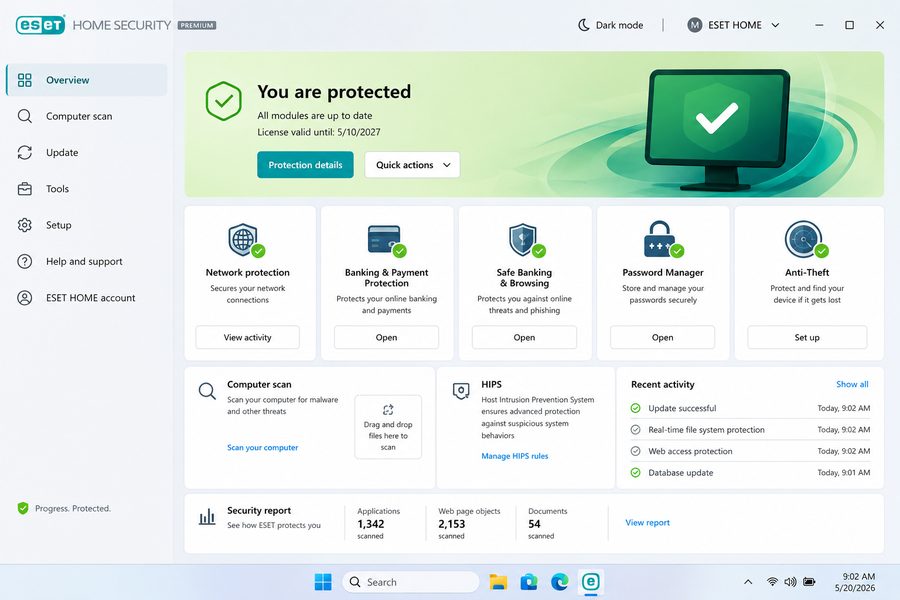The width and height of the screenshot is (900, 600).
Task: Navigate to Setup
Action: [x=87, y=225]
